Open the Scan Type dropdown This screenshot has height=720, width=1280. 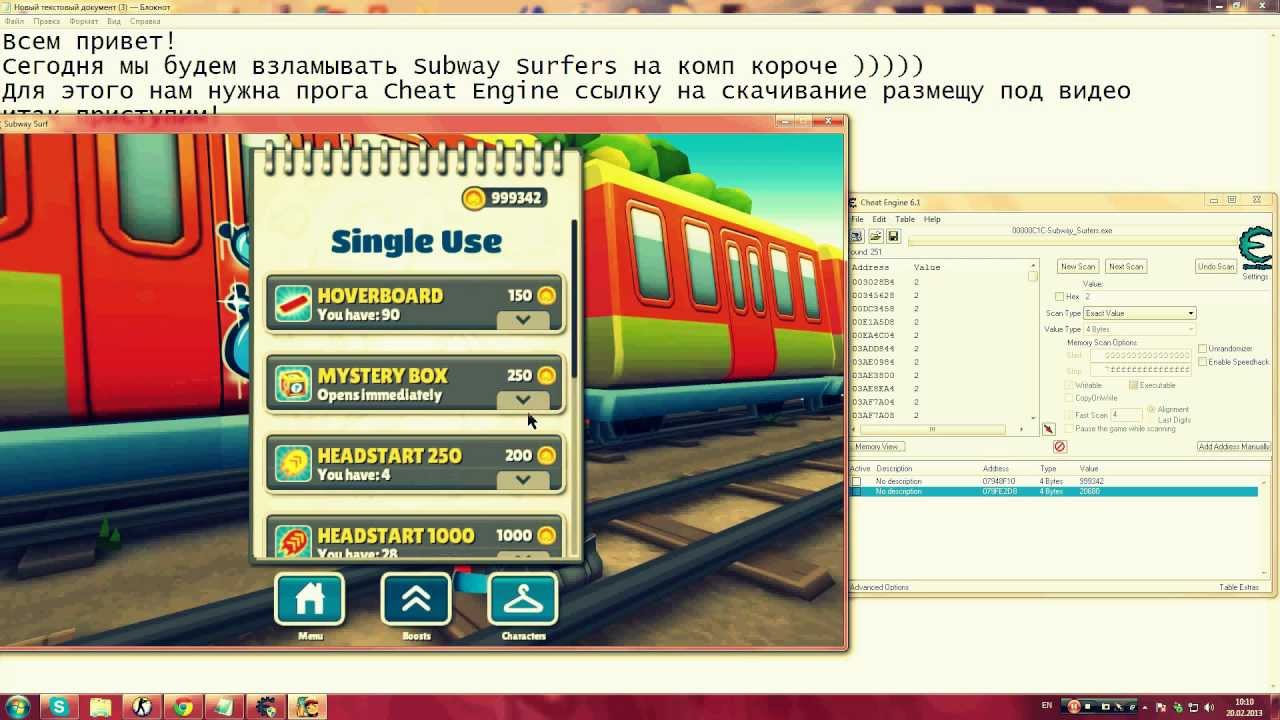click(1139, 313)
